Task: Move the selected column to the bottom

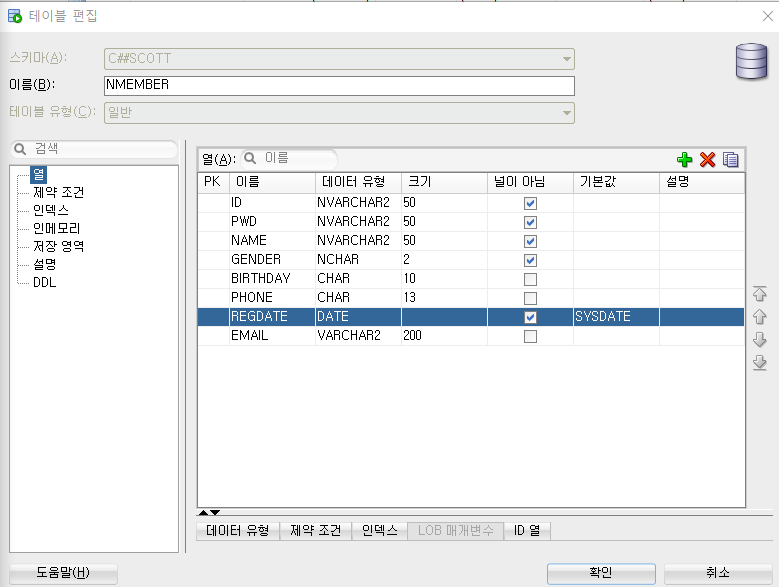Action: pyautogui.click(x=759, y=363)
